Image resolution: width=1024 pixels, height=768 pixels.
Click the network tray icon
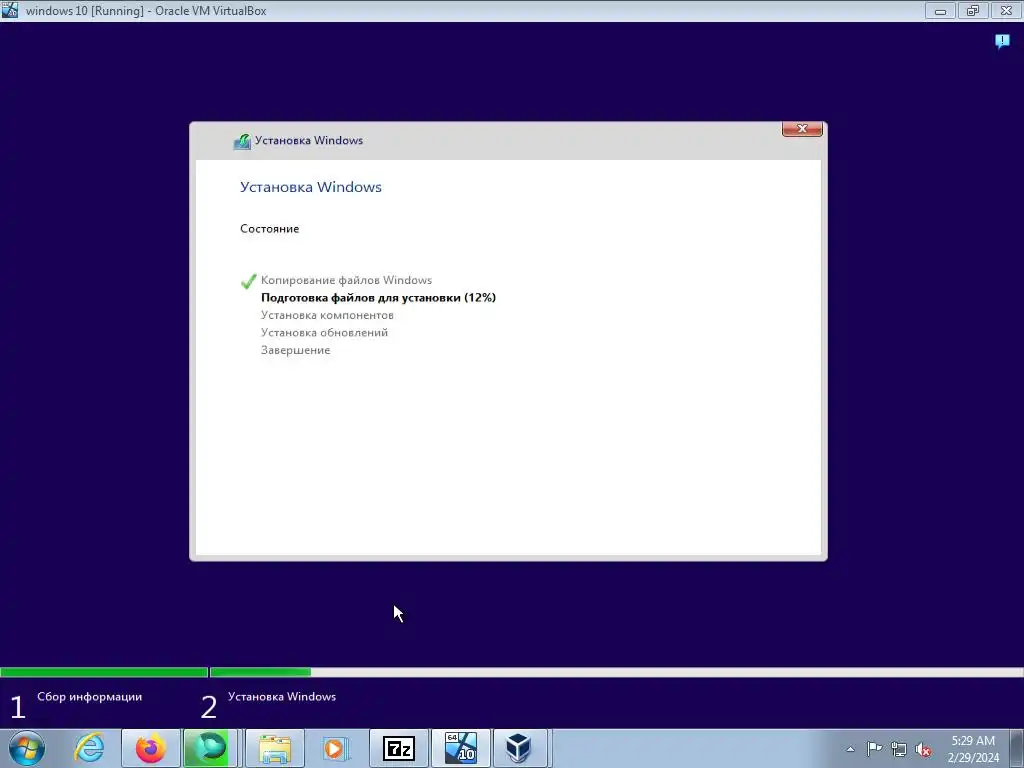coord(899,750)
